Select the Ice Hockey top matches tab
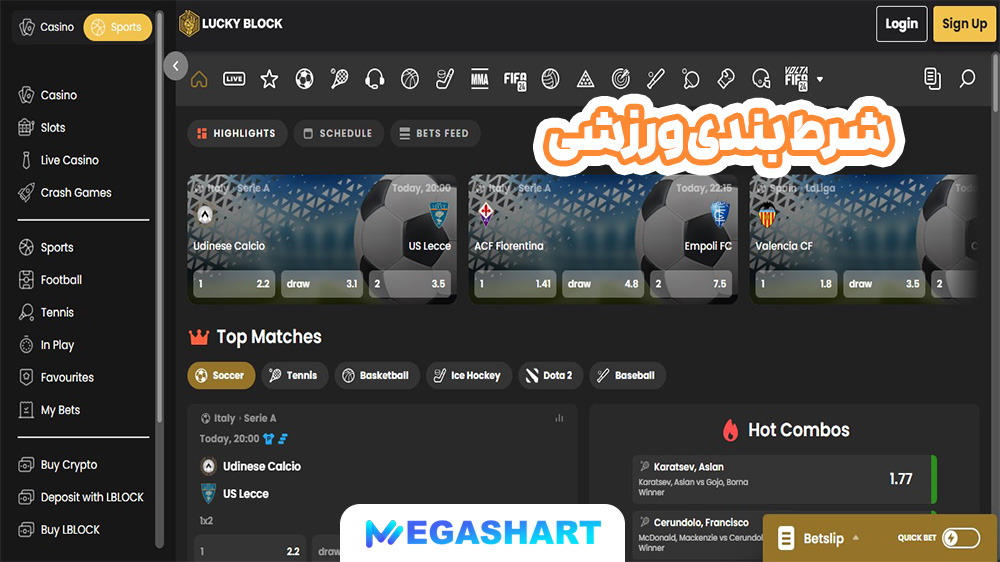 pyautogui.click(x=469, y=375)
